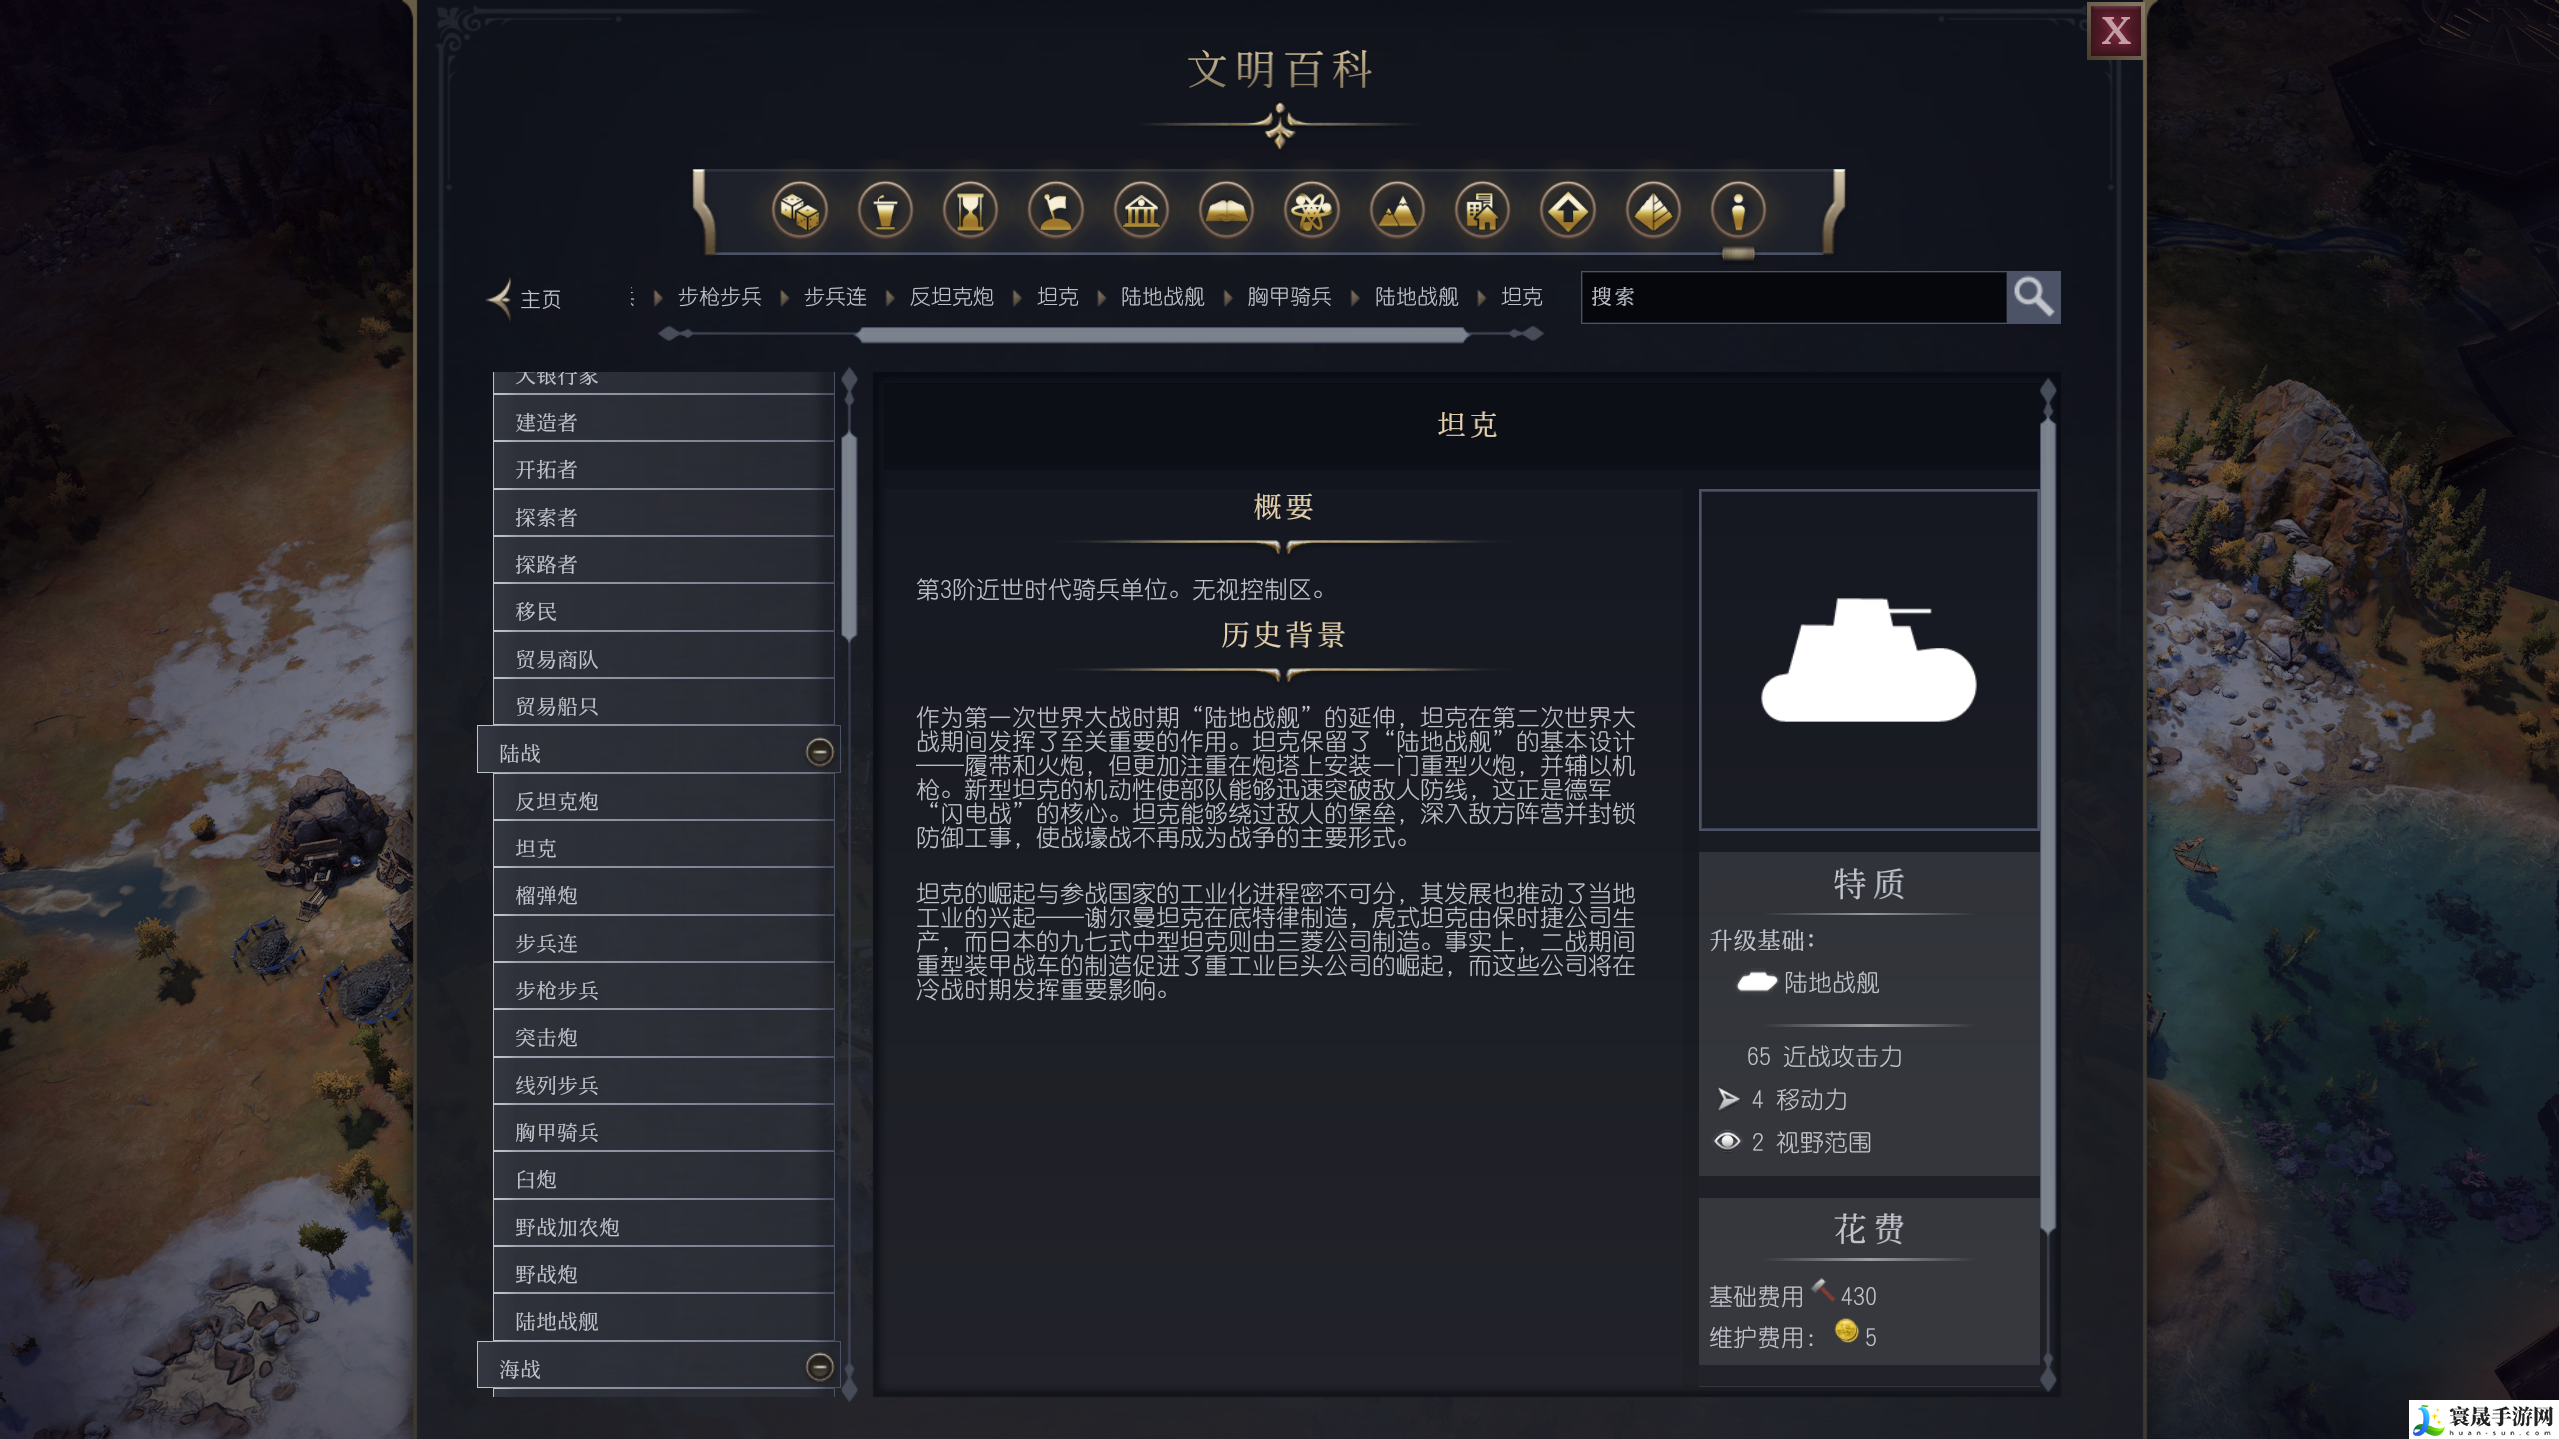The width and height of the screenshot is (2559, 1439).
Task: Click the gold coin maintenance icon
Action: point(1846,1330)
